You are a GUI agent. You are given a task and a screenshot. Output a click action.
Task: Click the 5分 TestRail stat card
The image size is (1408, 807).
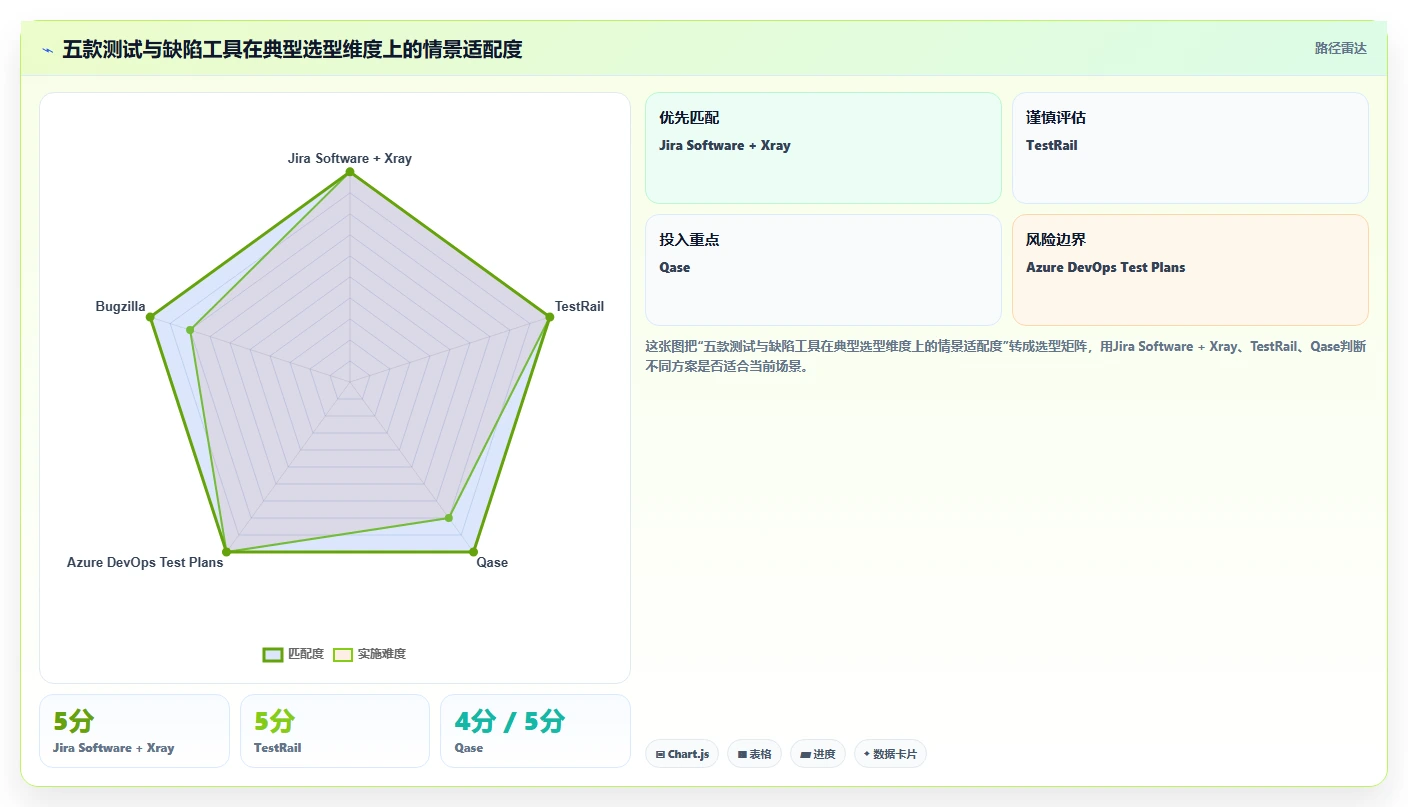pyautogui.click(x=335, y=731)
